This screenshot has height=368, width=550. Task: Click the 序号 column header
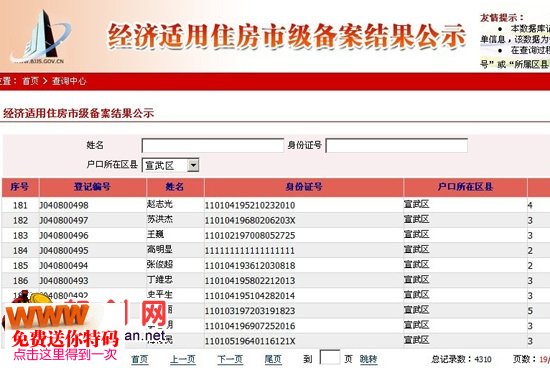click(x=20, y=187)
